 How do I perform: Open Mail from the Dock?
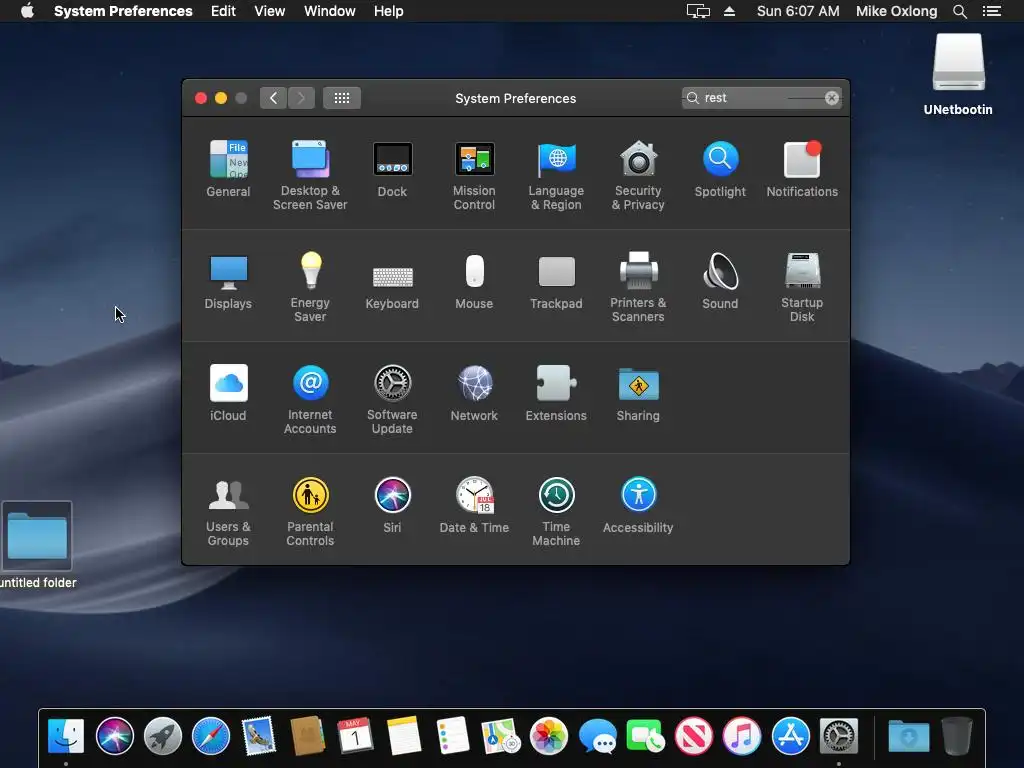point(259,736)
